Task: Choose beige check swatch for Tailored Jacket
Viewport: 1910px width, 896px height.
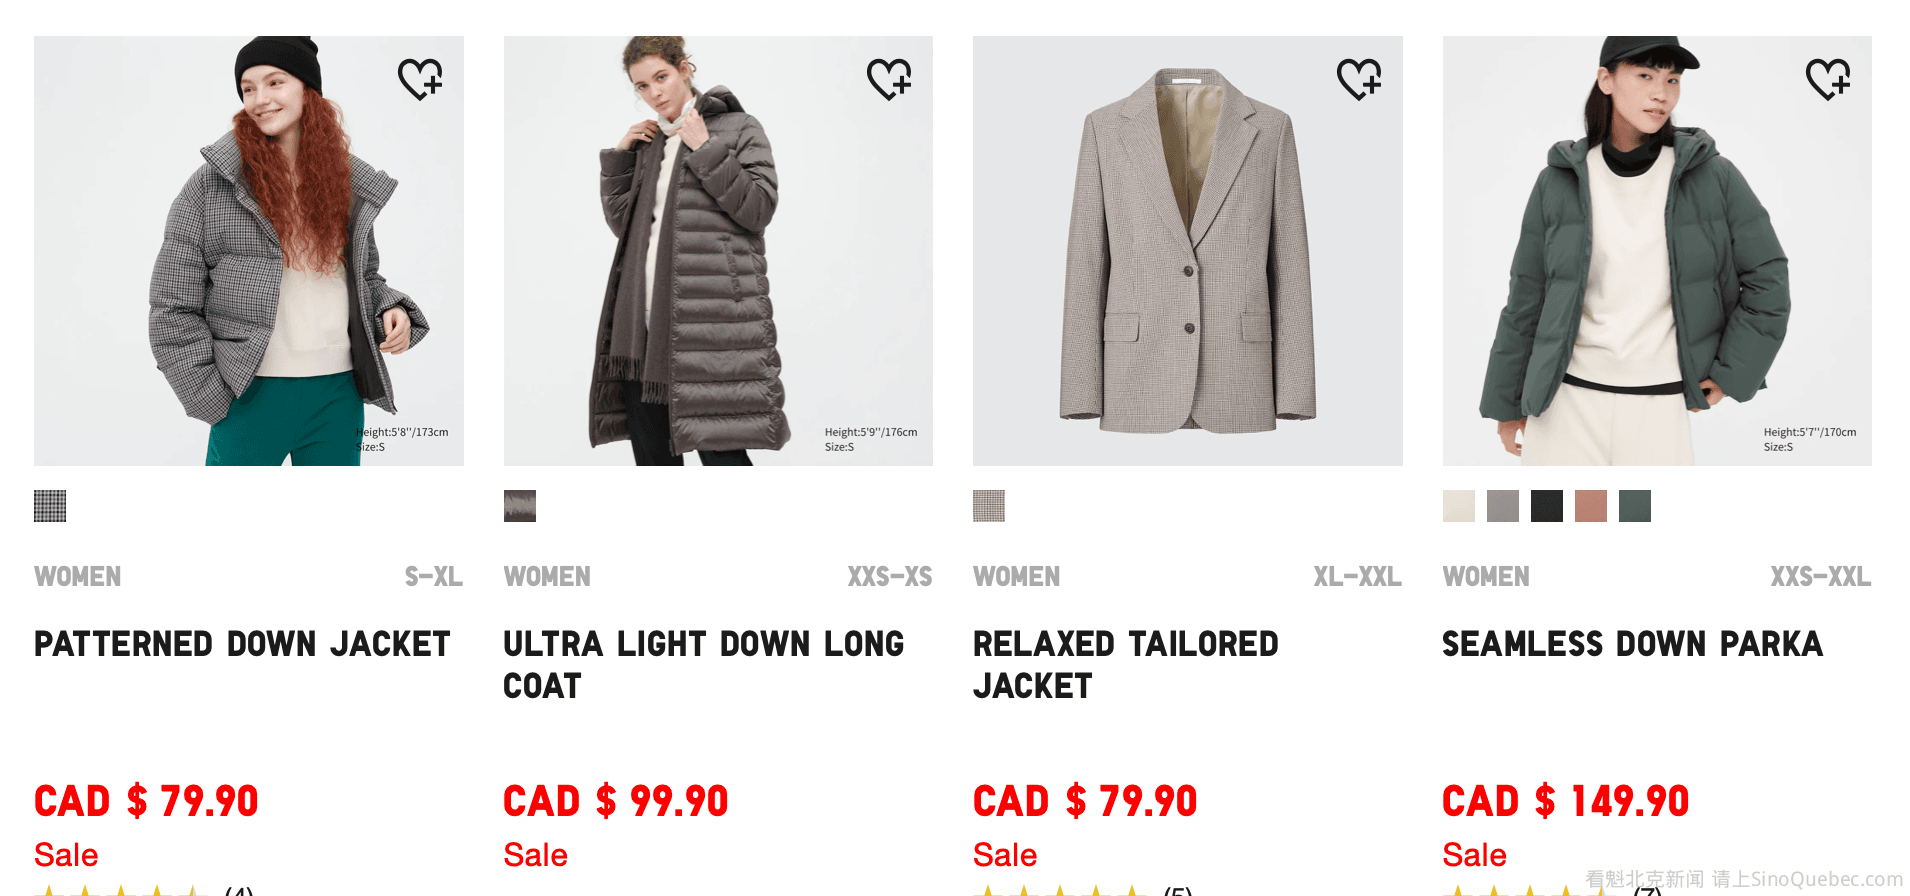Action: pyautogui.click(x=989, y=506)
